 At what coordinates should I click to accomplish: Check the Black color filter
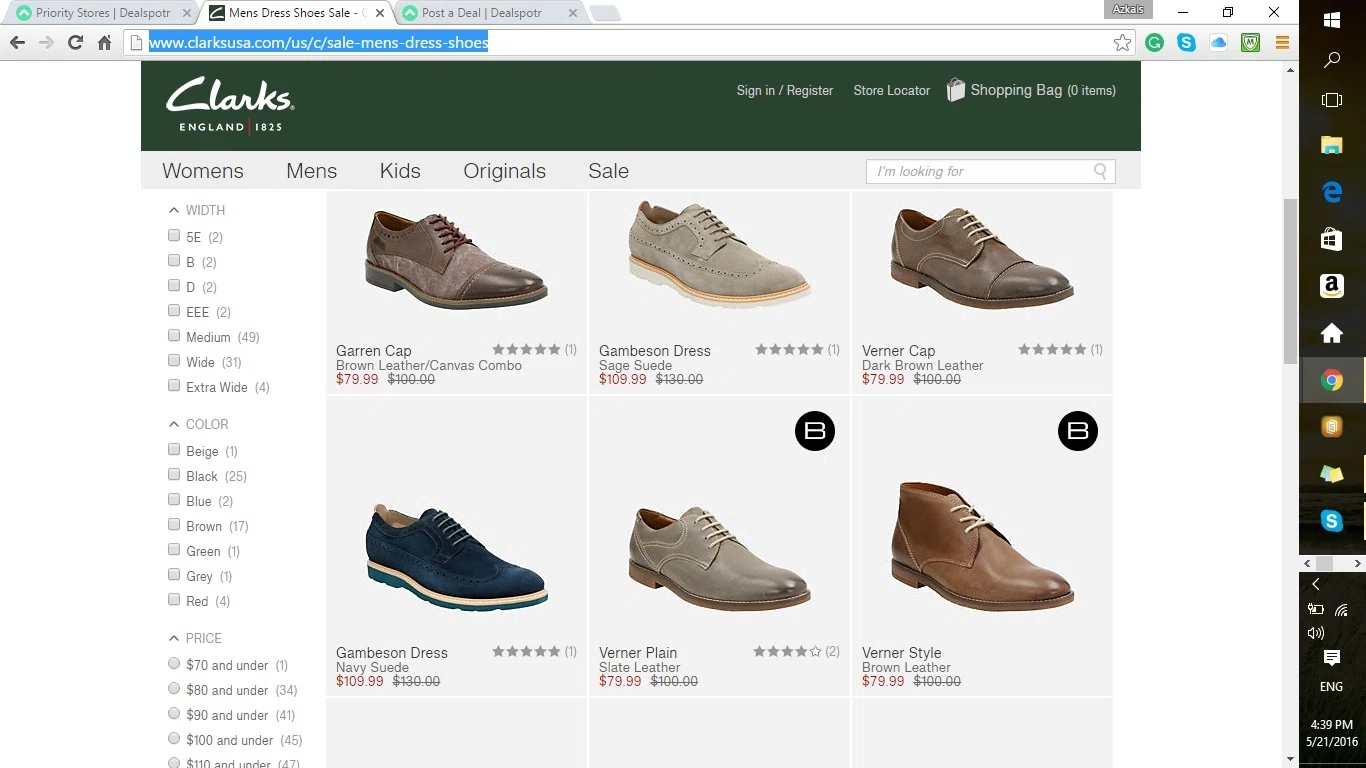coord(174,475)
